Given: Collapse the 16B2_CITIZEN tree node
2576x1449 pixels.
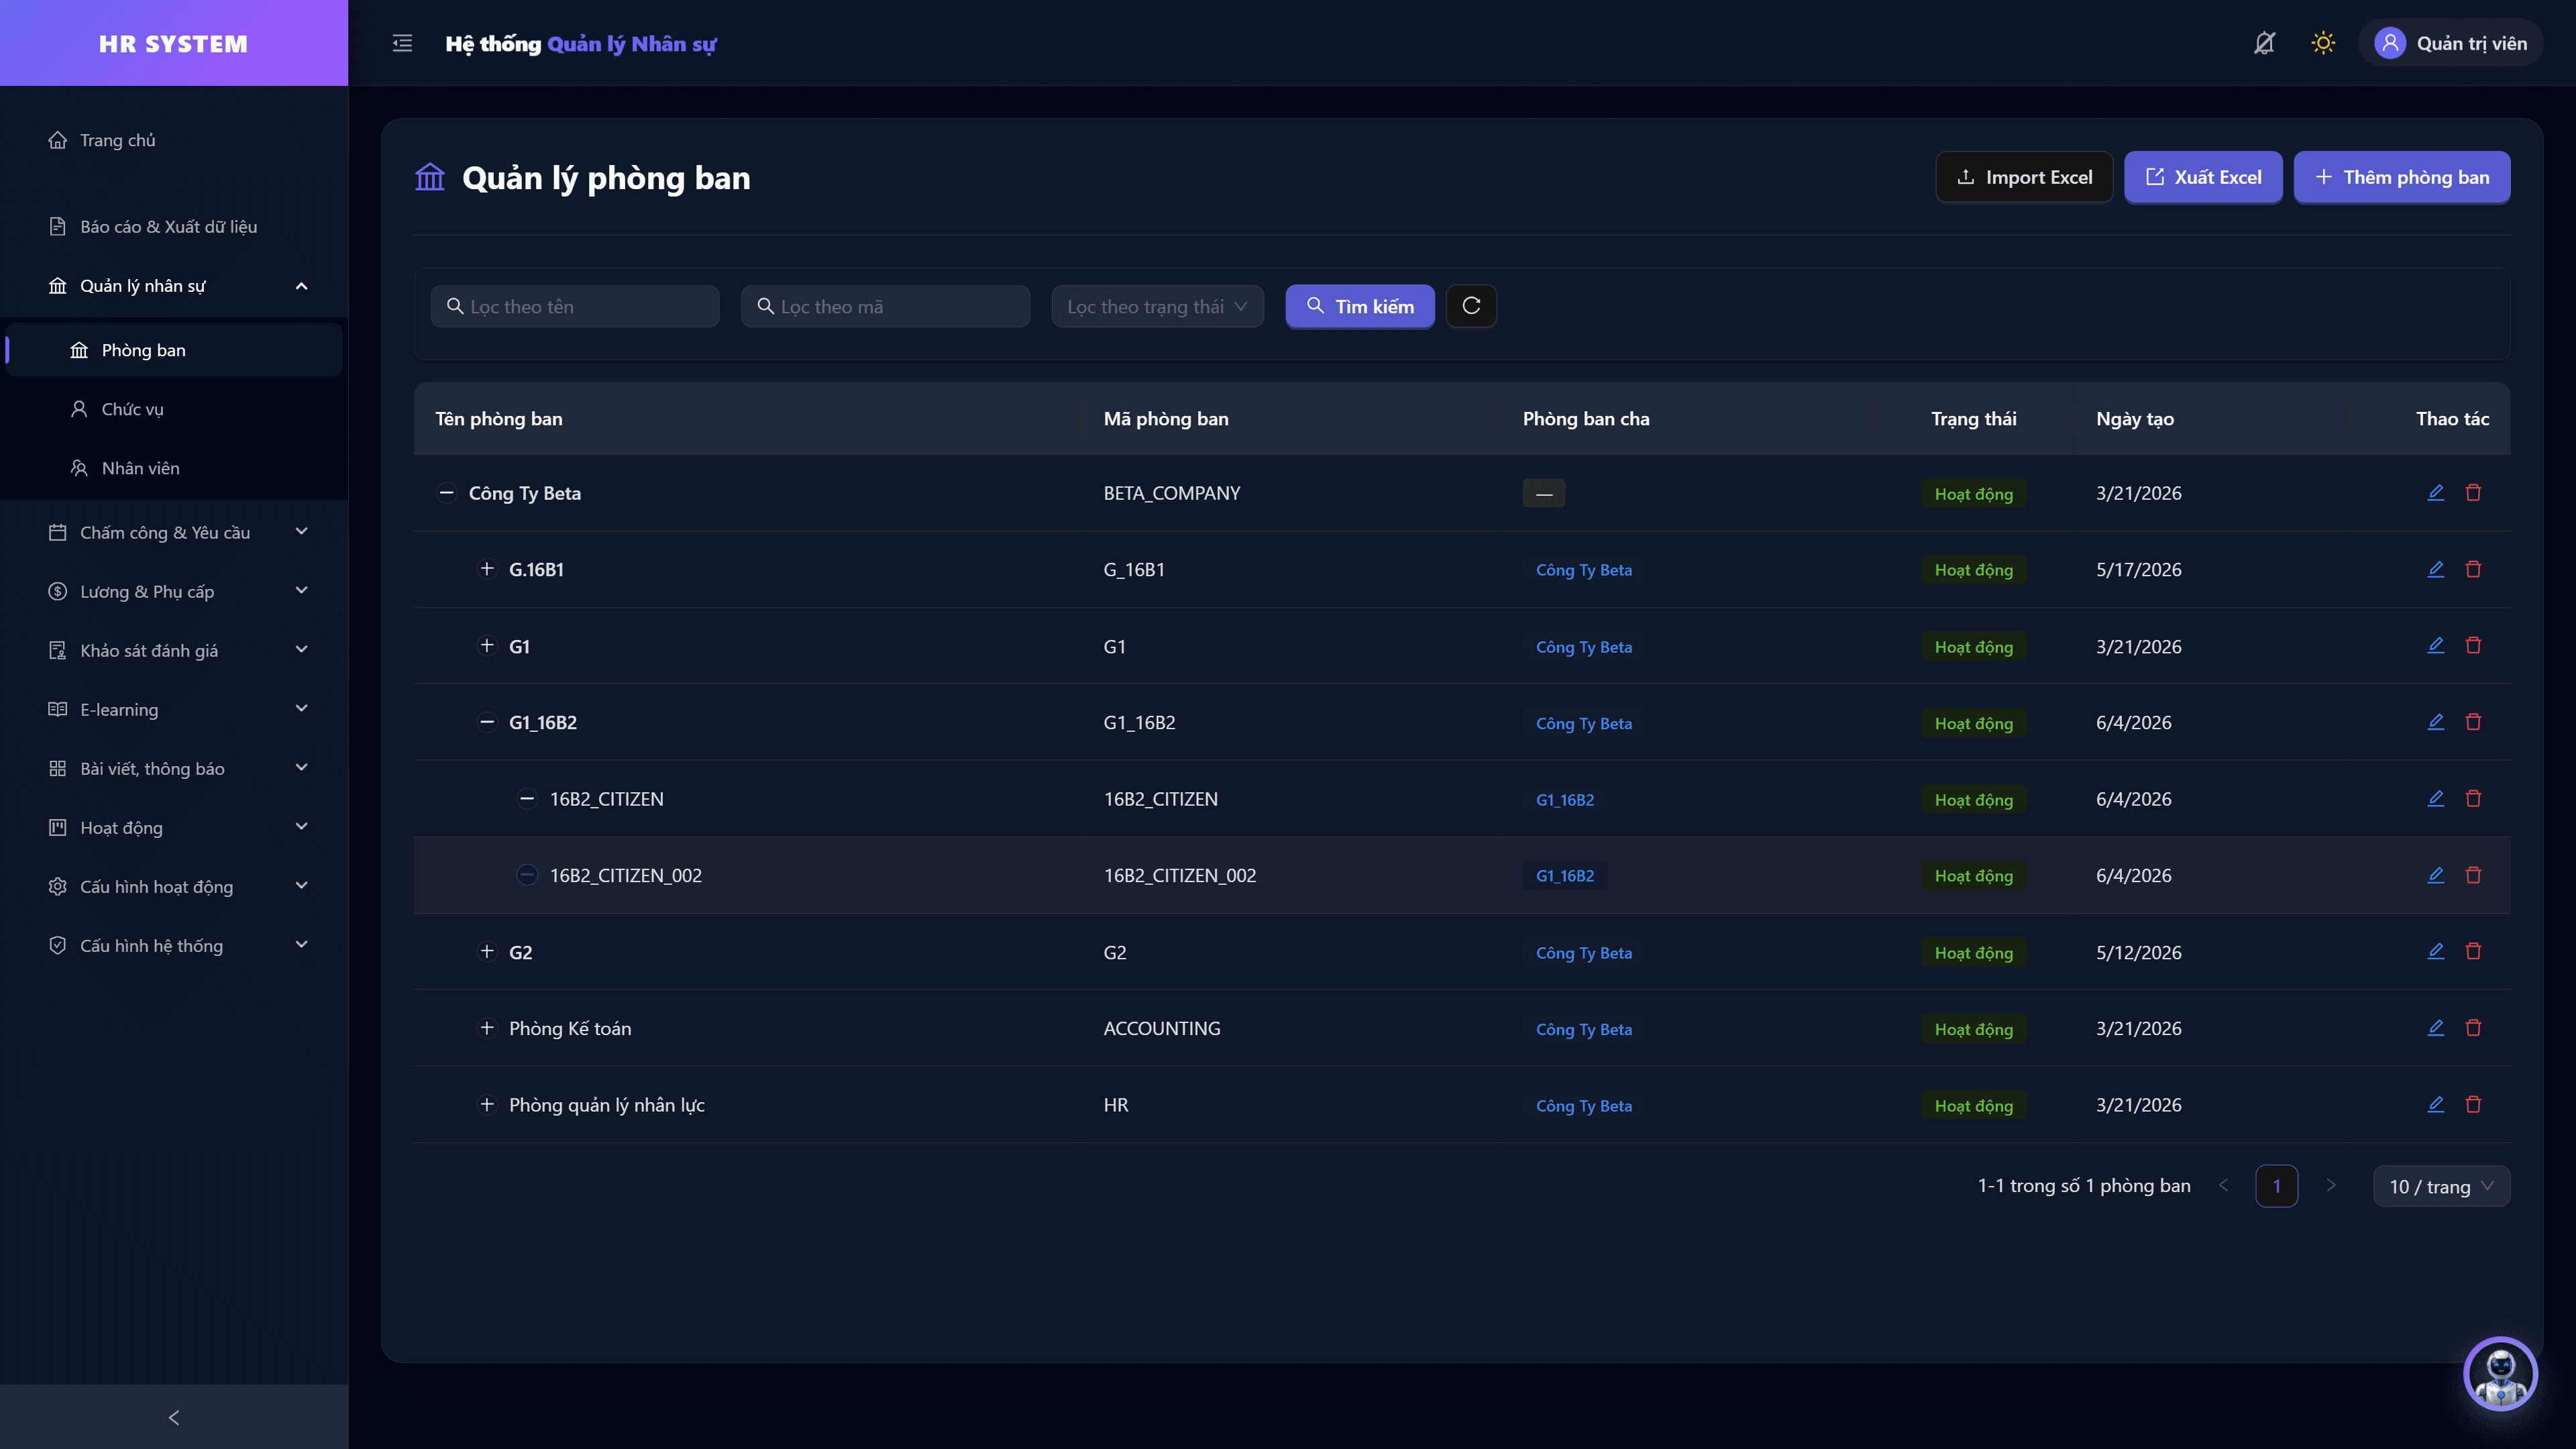Looking at the screenshot, I should click(x=527, y=799).
